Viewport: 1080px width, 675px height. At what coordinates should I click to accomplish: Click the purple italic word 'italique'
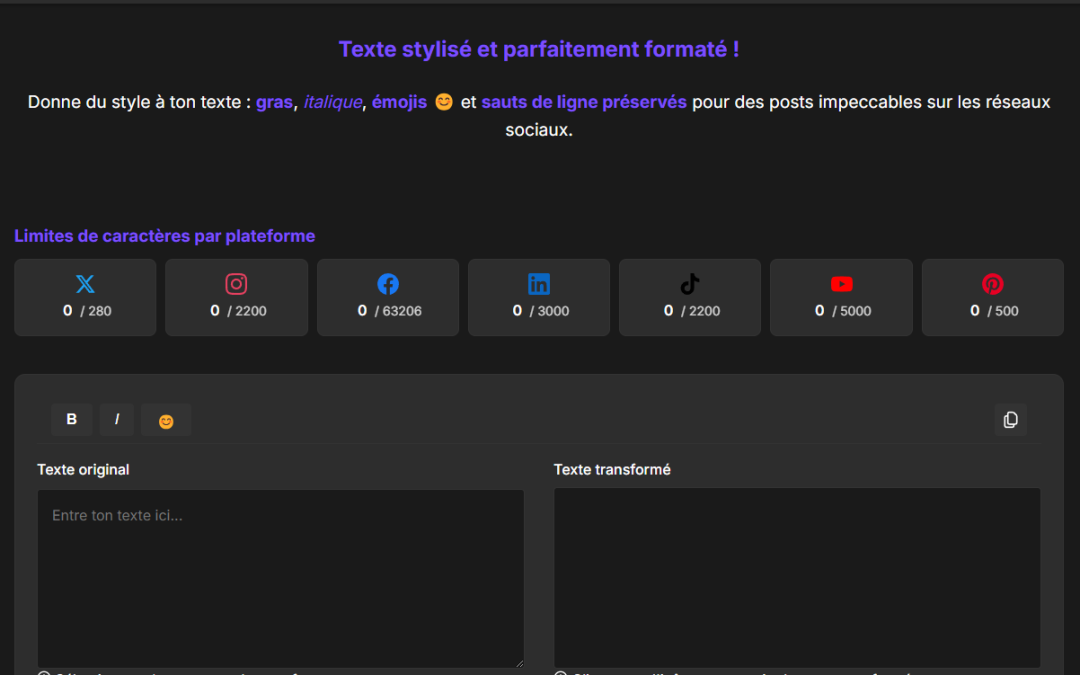click(333, 102)
